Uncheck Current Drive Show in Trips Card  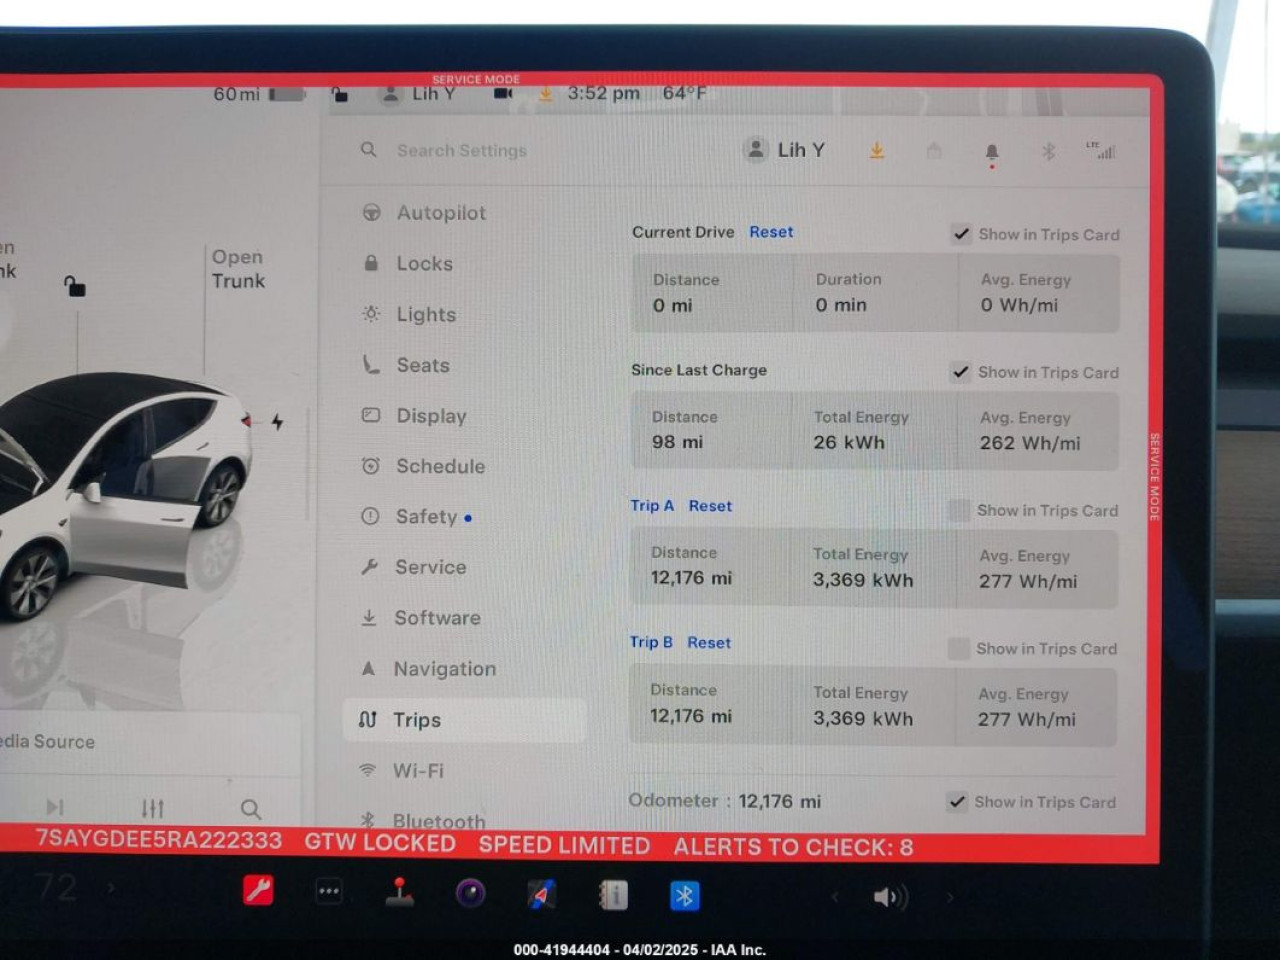point(961,234)
